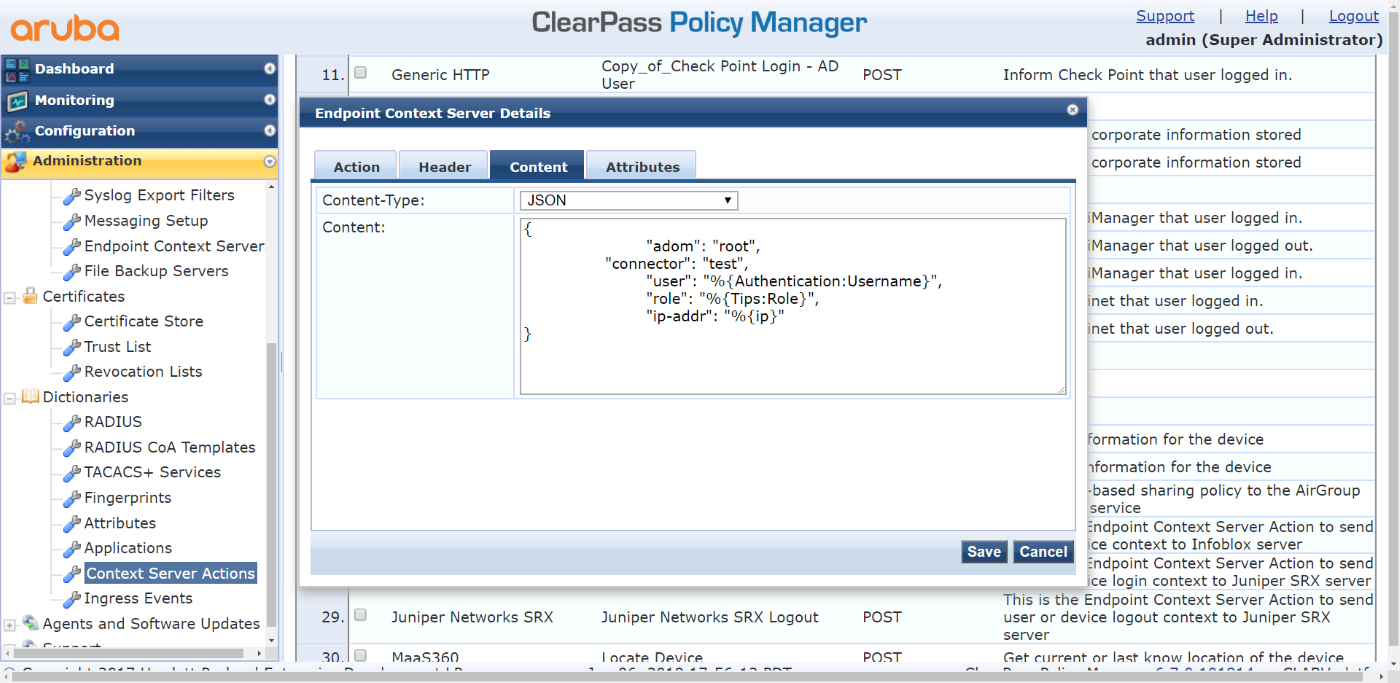
Task: Click the sidebar scroll up arrow
Action: 271,187
